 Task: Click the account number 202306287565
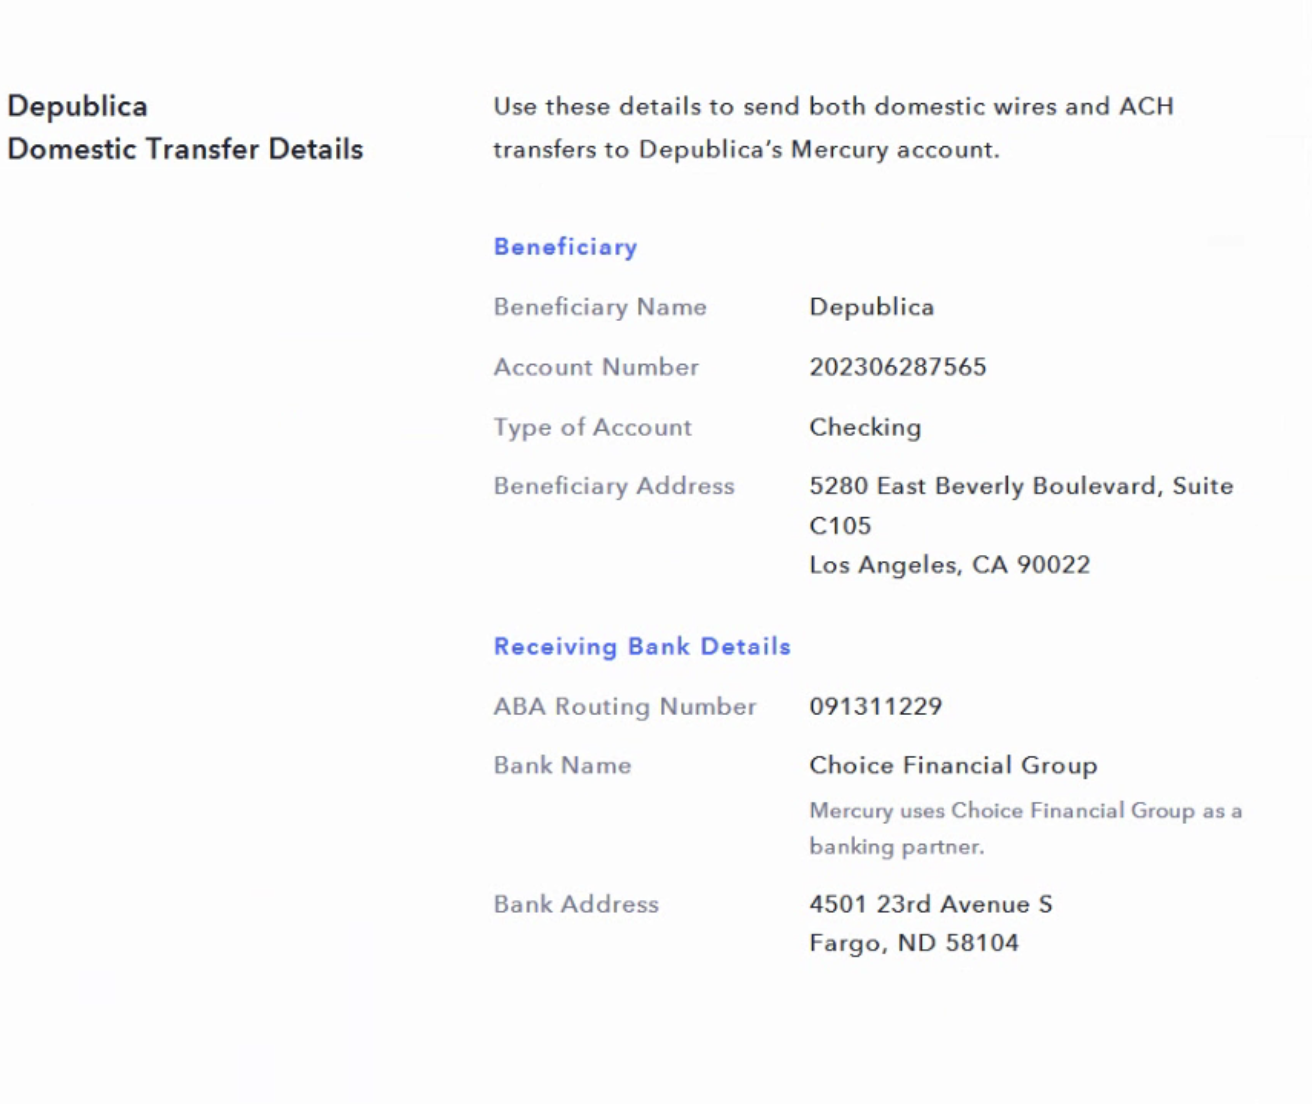(897, 367)
